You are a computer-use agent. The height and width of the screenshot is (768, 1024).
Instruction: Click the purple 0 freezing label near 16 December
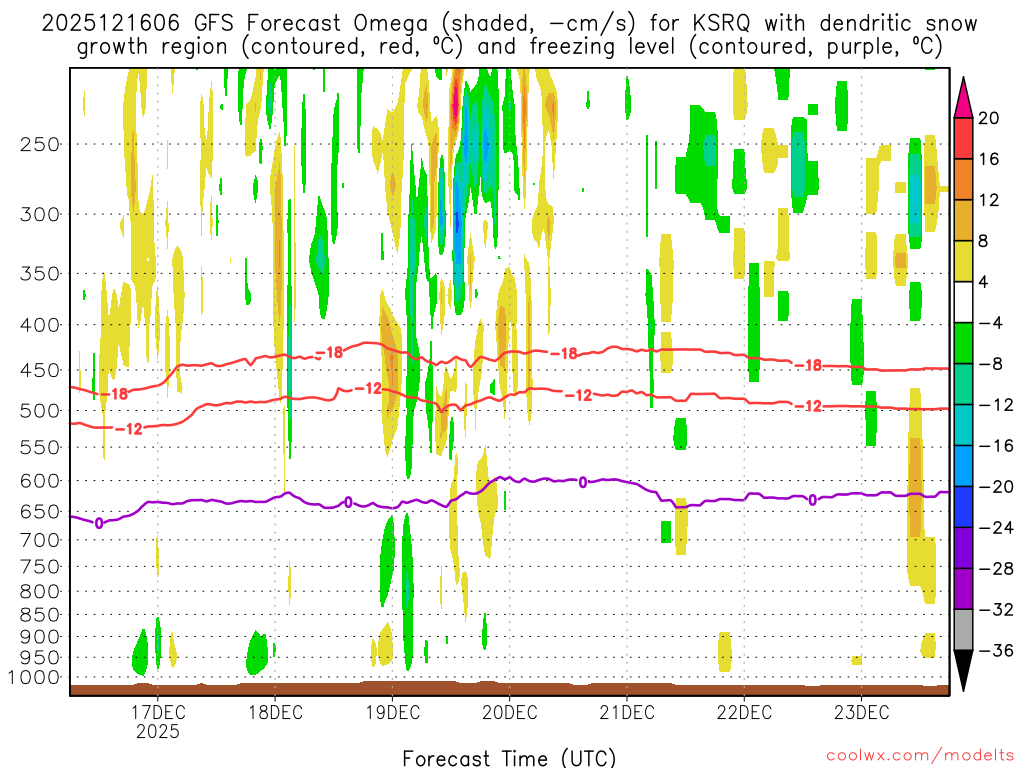pyautogui.click(x=99, y=523)
